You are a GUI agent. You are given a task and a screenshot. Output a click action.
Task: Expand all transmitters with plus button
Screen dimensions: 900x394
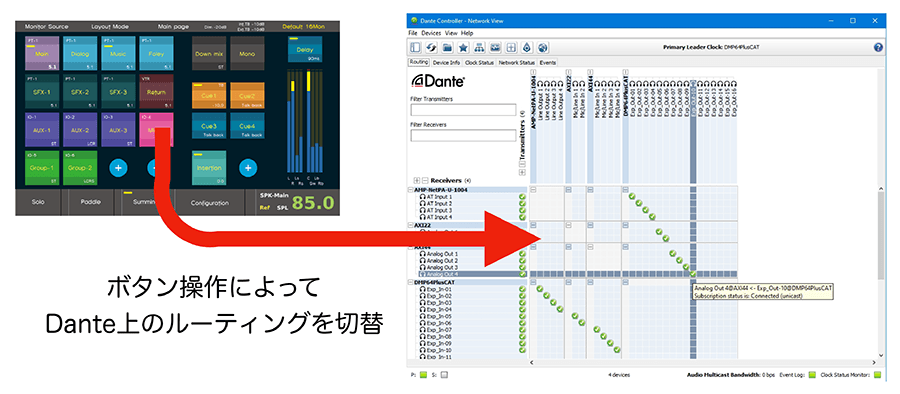click(x=522, y=172)
